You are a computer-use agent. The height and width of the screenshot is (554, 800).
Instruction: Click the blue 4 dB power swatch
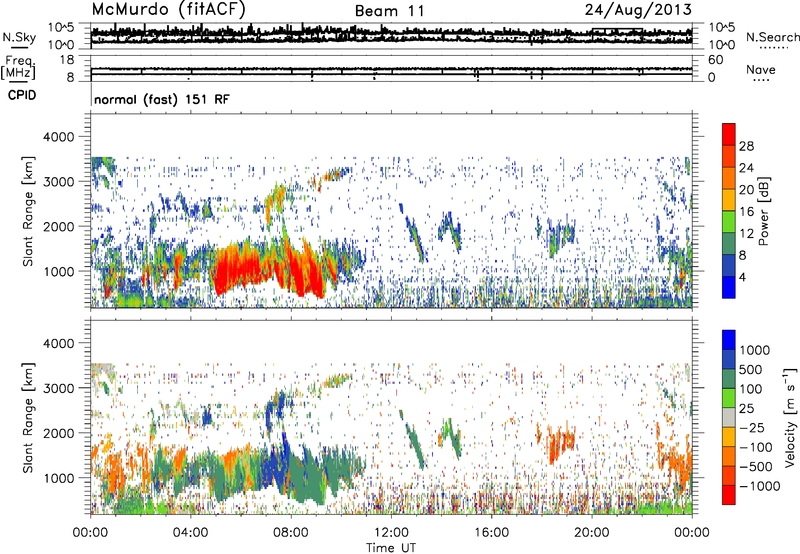coord(729,287)
